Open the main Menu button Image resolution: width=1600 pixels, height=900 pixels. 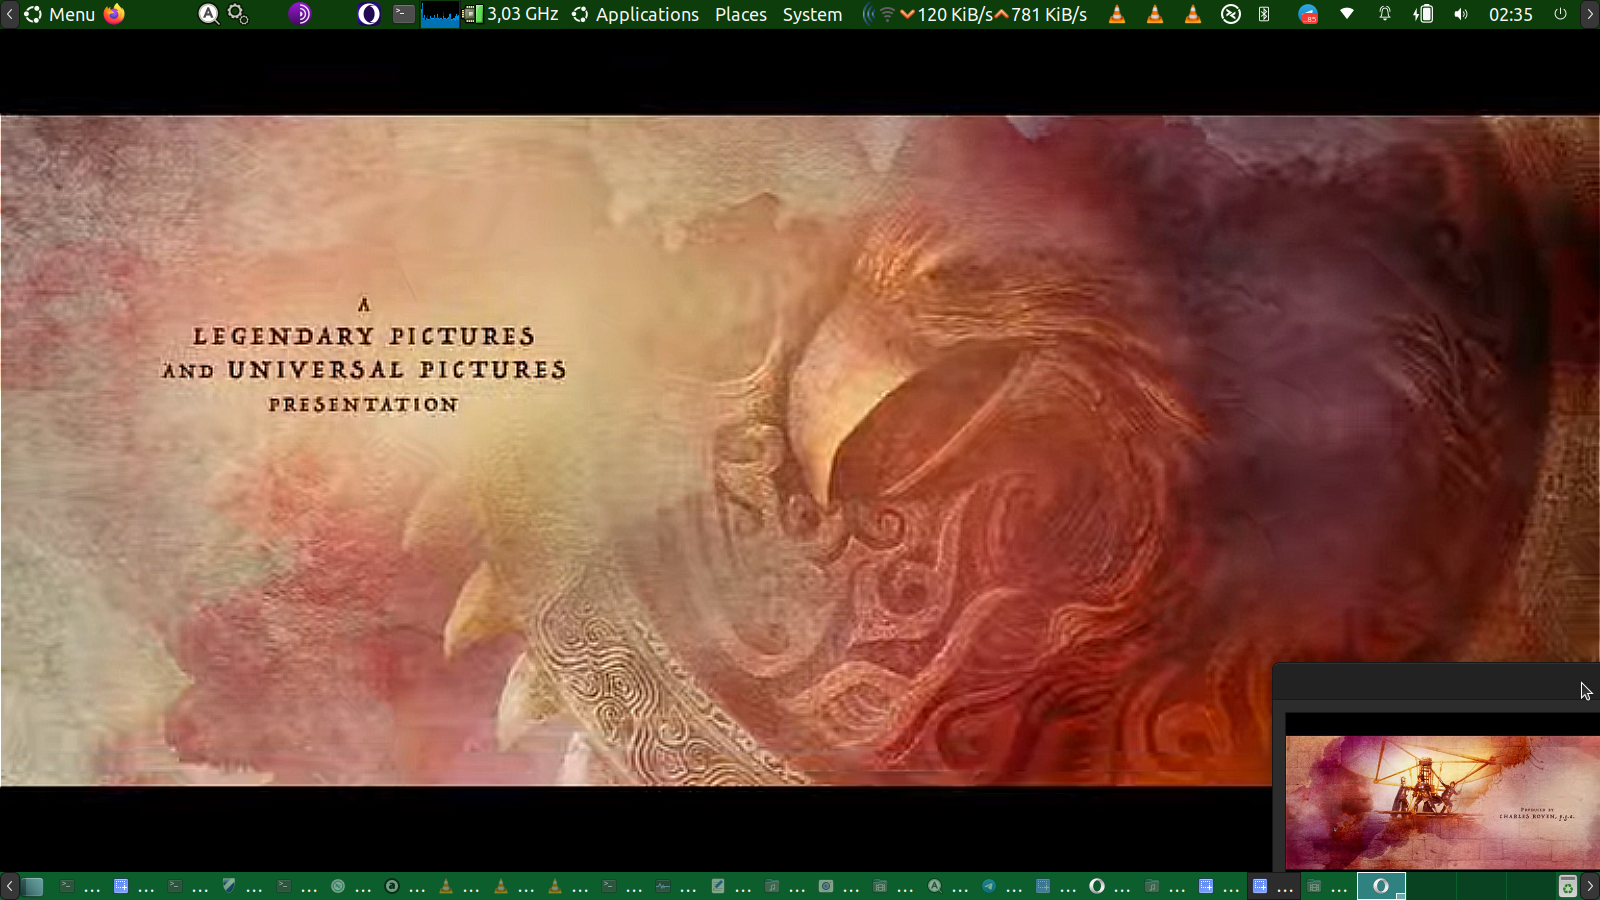(x=60, y=14)
